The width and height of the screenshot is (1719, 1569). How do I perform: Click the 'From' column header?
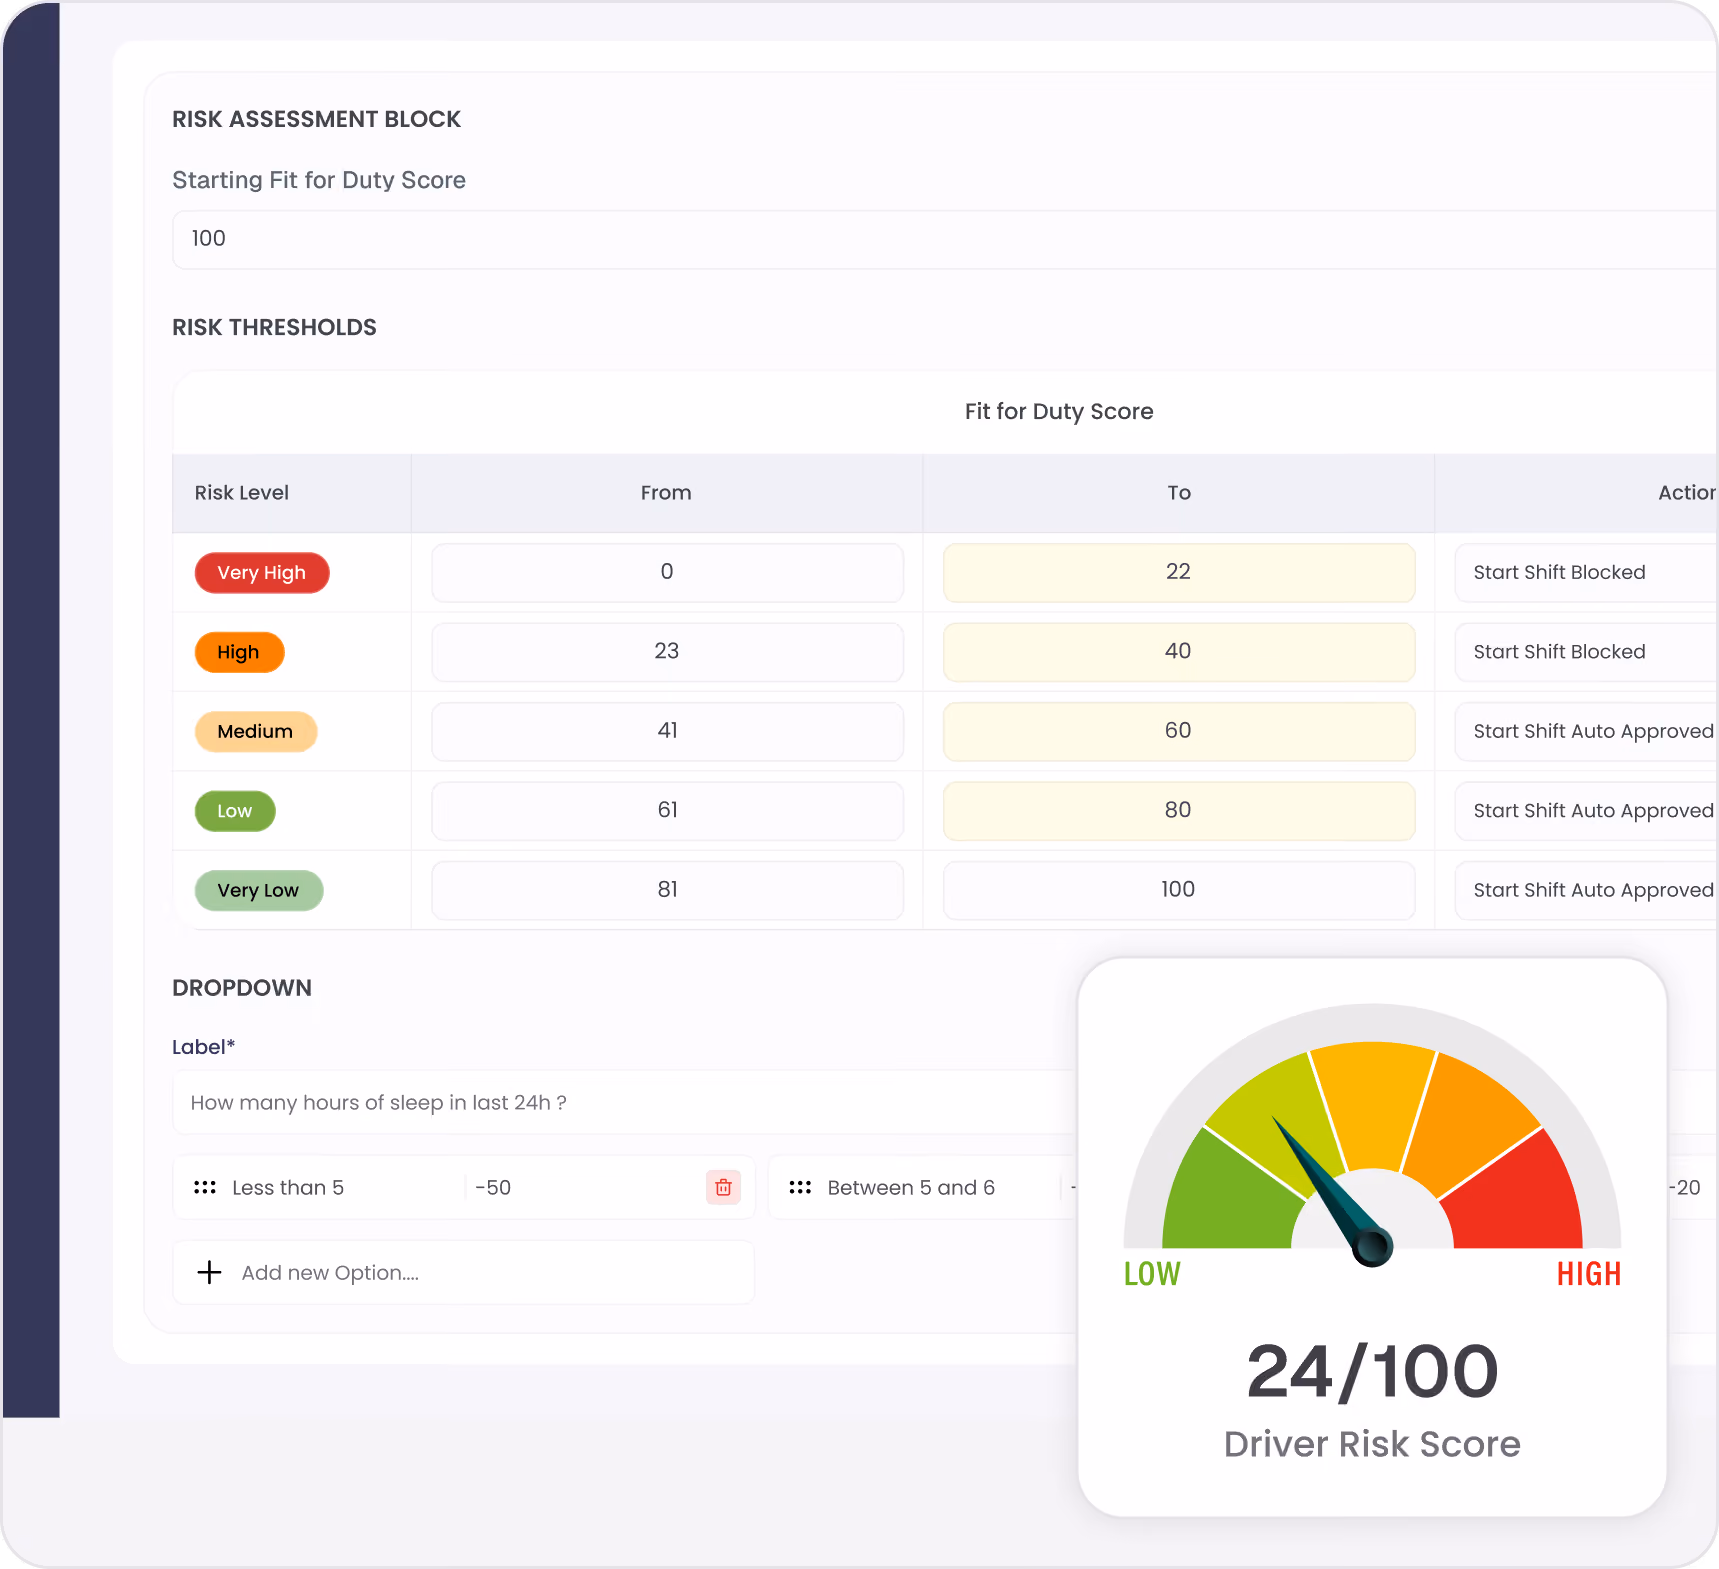pyautogui.click(x=666, y=493)
